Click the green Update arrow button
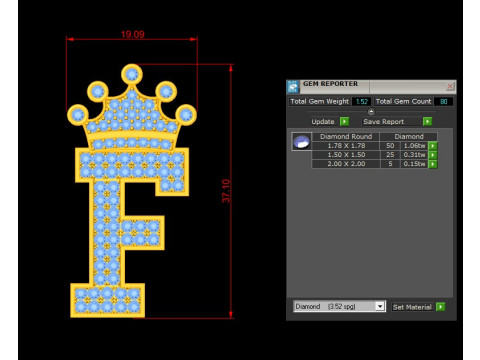Screen dimensions: 480x360 (344, 121)
